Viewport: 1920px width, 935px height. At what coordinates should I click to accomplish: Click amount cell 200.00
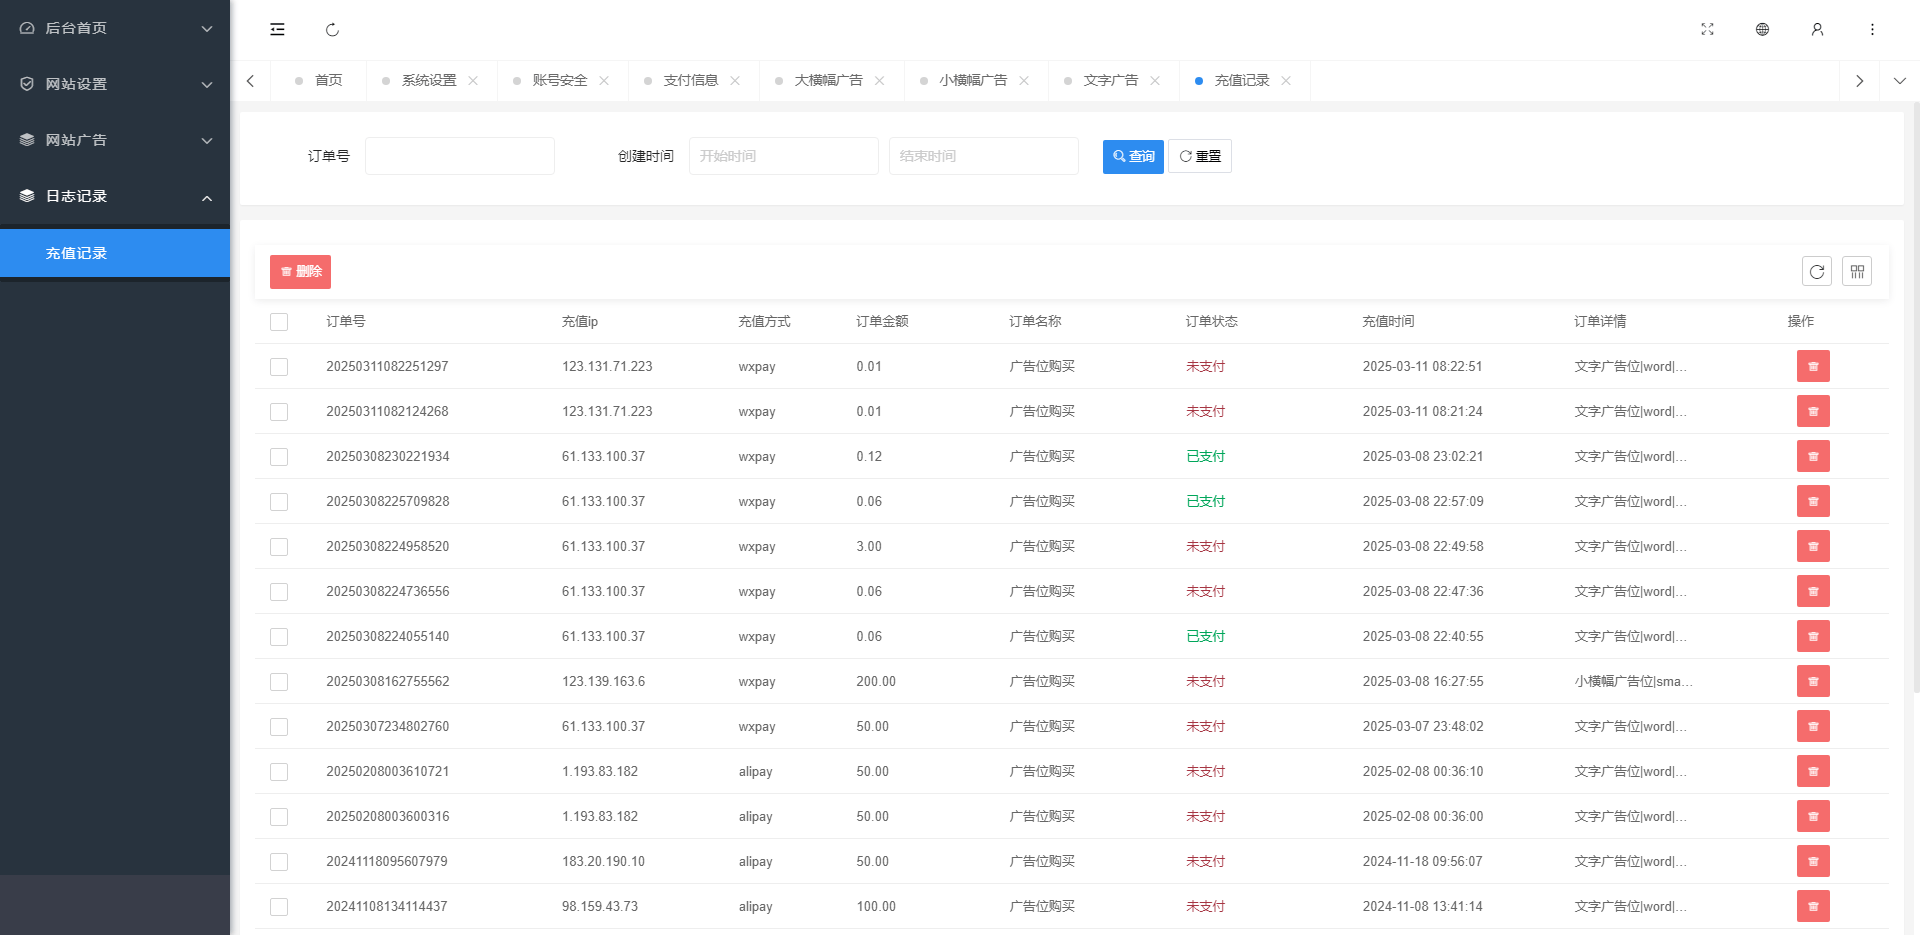click(x=876, y=681)
